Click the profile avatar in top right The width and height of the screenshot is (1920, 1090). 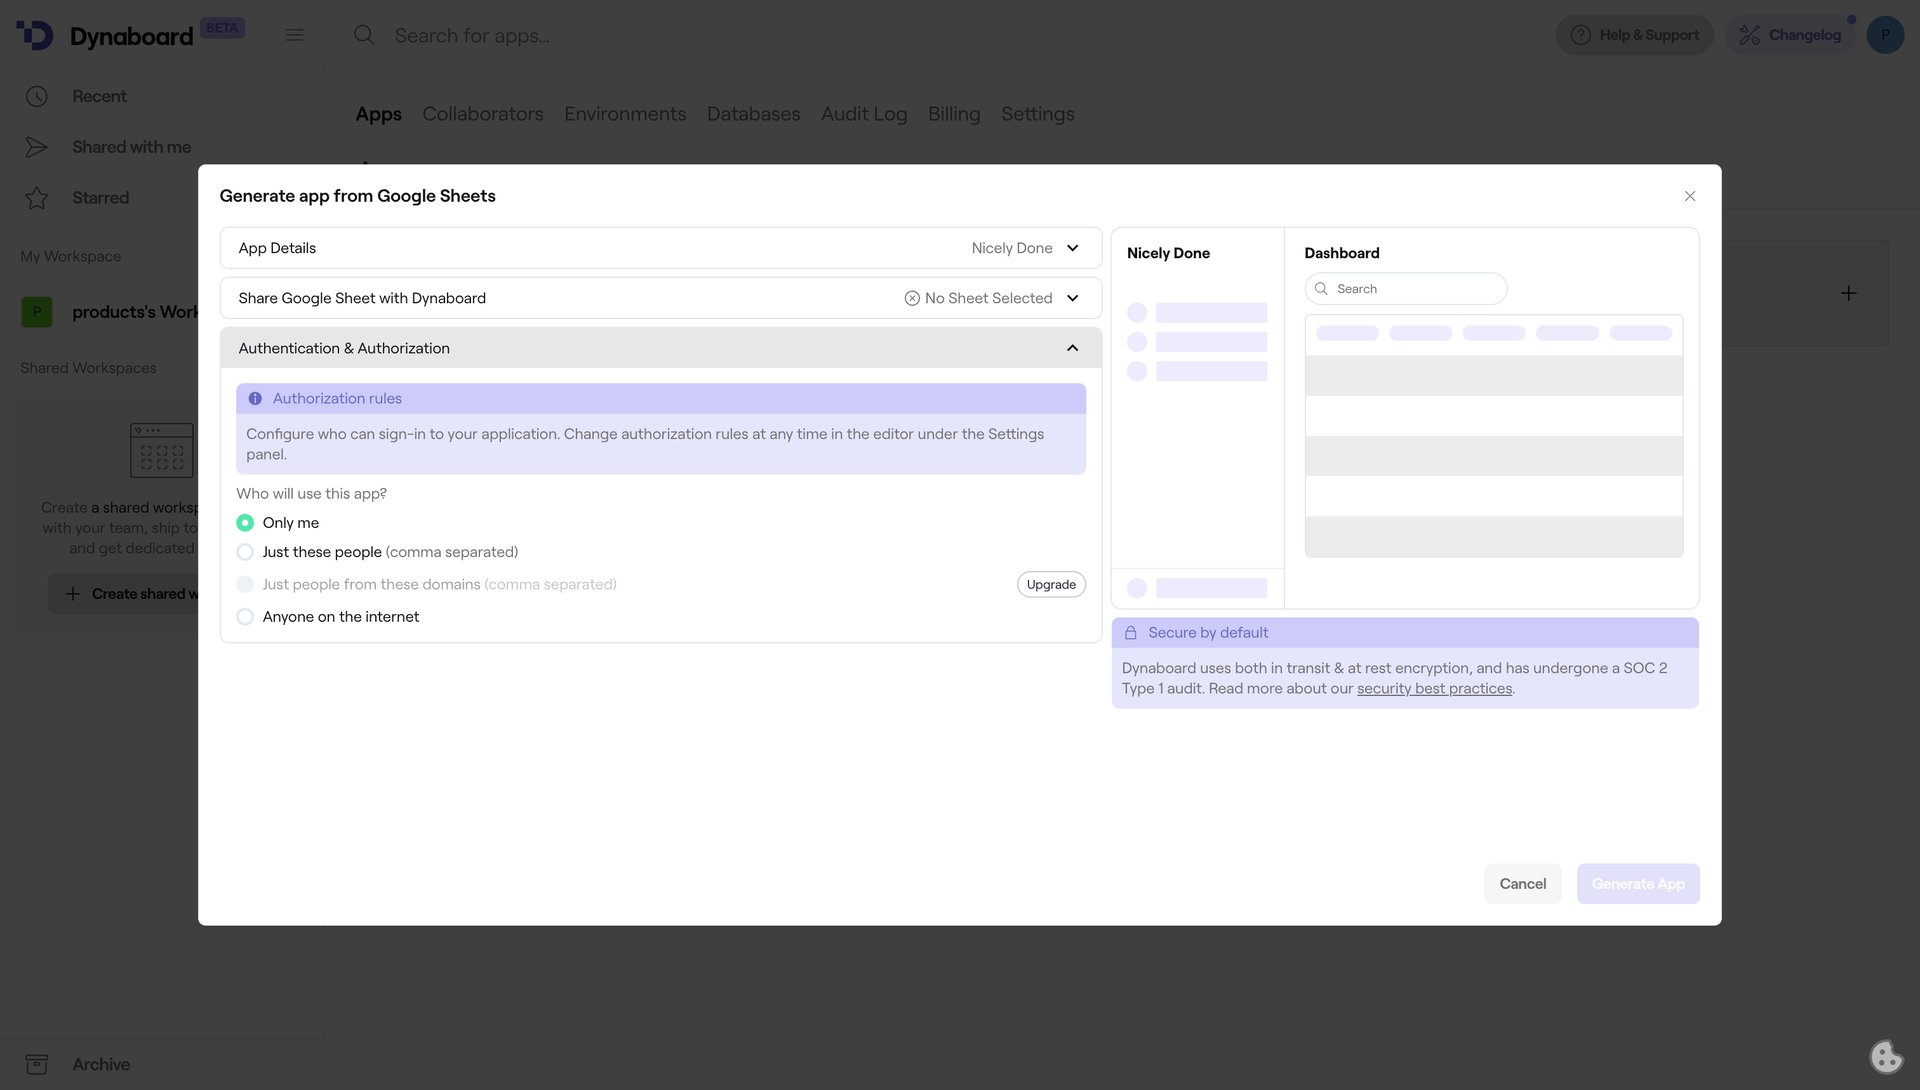pos(1886,34)
